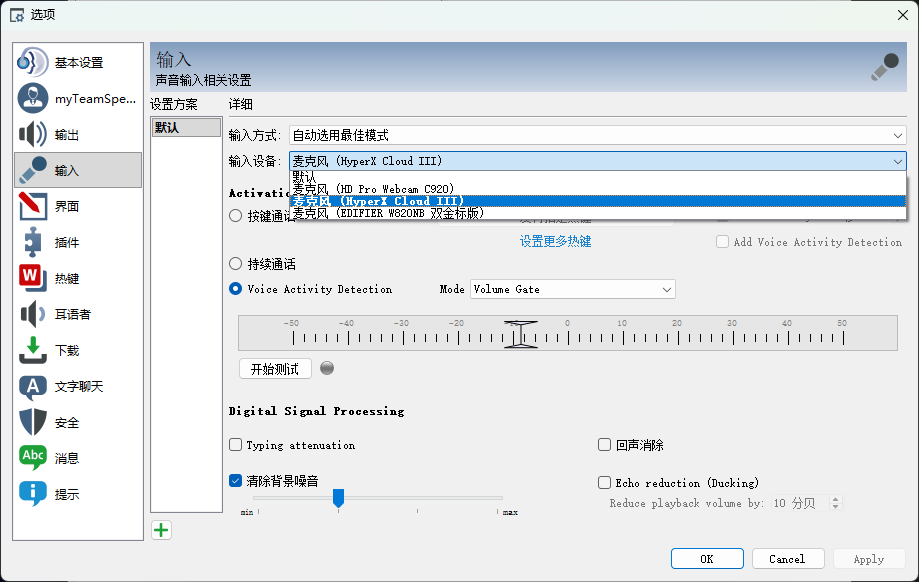Viewport: 919px width, 582px height.
Task: Click the Cancel button
Action: click(788, 559)
